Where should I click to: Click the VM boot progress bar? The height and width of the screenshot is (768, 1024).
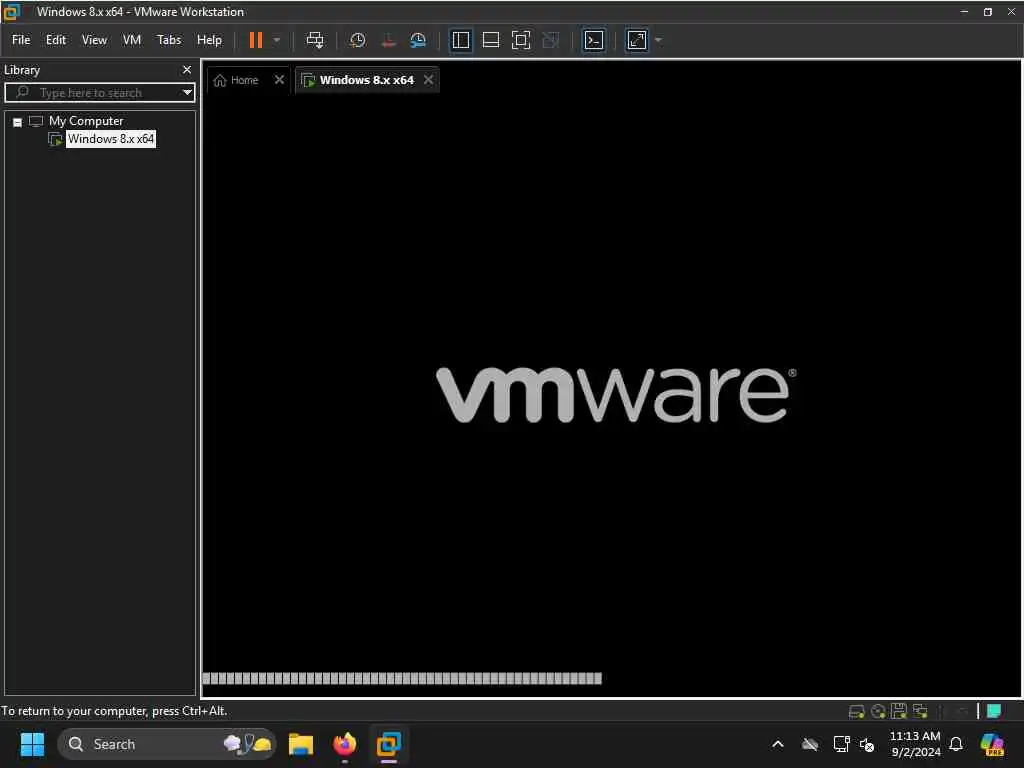(x=402, y=679)
